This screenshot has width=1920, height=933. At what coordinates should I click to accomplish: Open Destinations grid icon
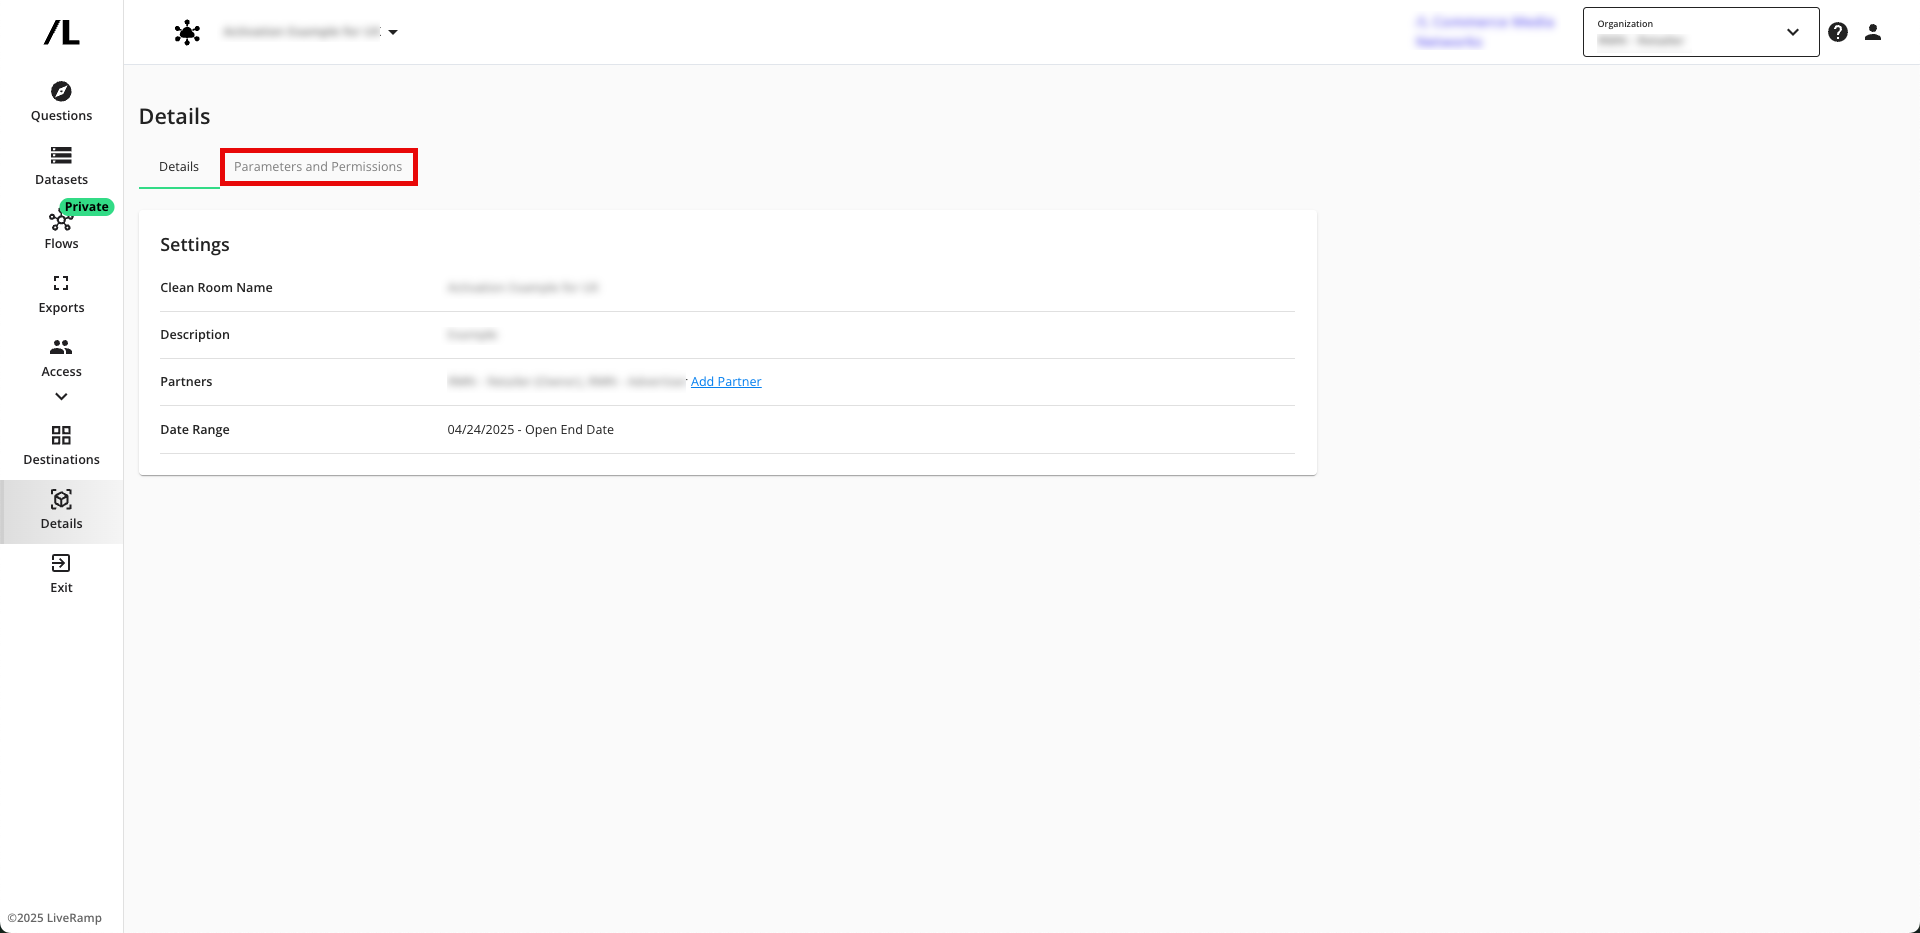tap(61, 436)
